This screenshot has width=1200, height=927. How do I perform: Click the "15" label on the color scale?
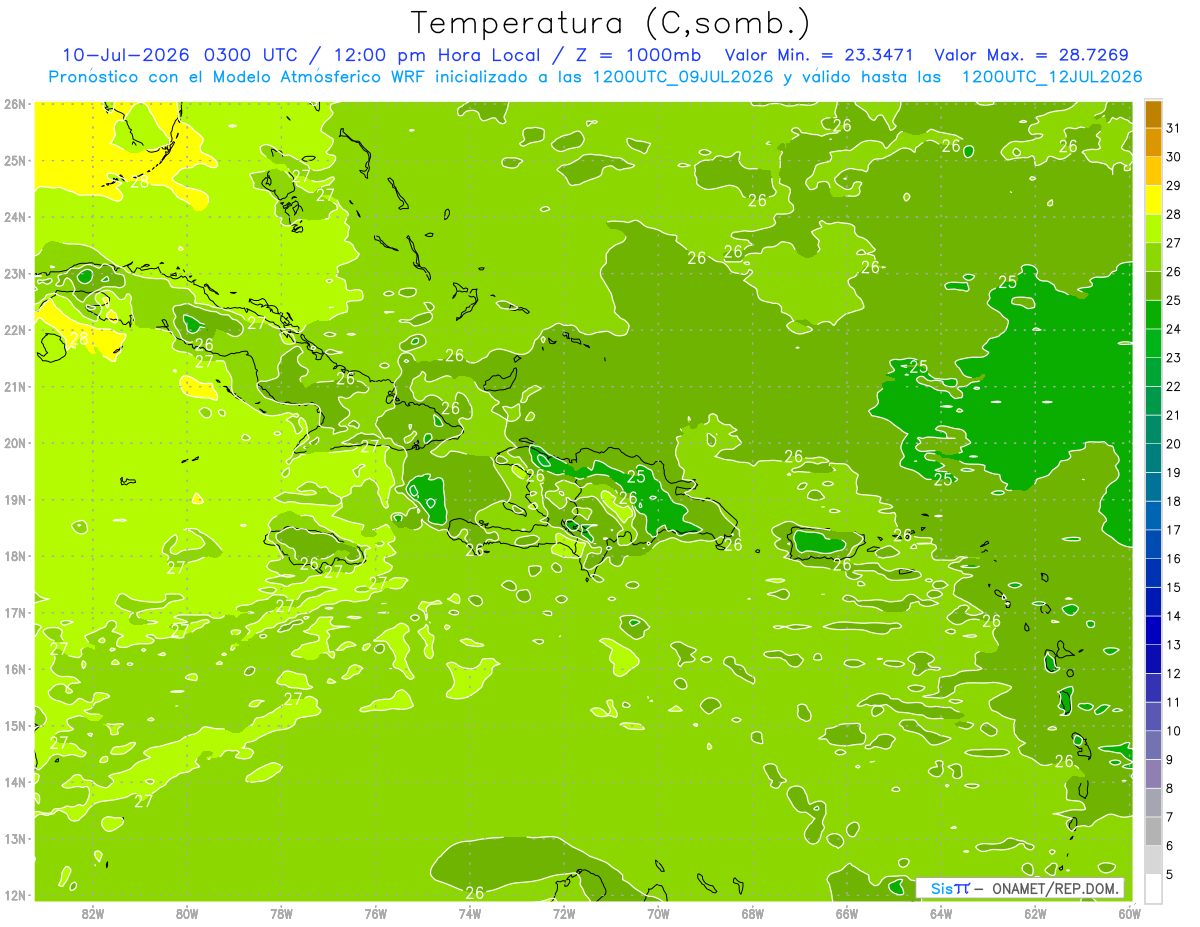point(1174,587)
